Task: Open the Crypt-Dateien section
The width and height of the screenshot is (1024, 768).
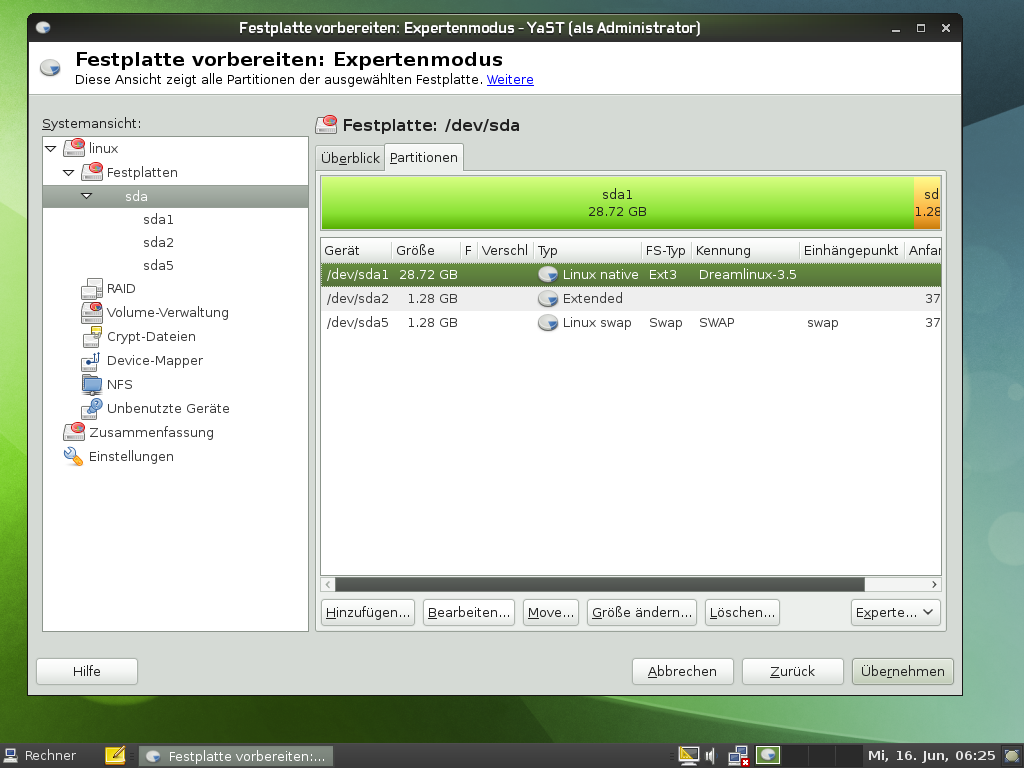Action: pyautogui.click(x=150, y=336)
